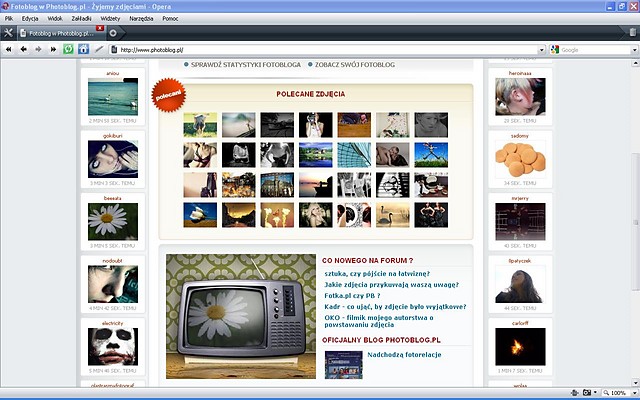Image resolution: width=640 pixels, height=400 pixels.
Task: Add a new tab with plus icon
Action: (113, 33)
